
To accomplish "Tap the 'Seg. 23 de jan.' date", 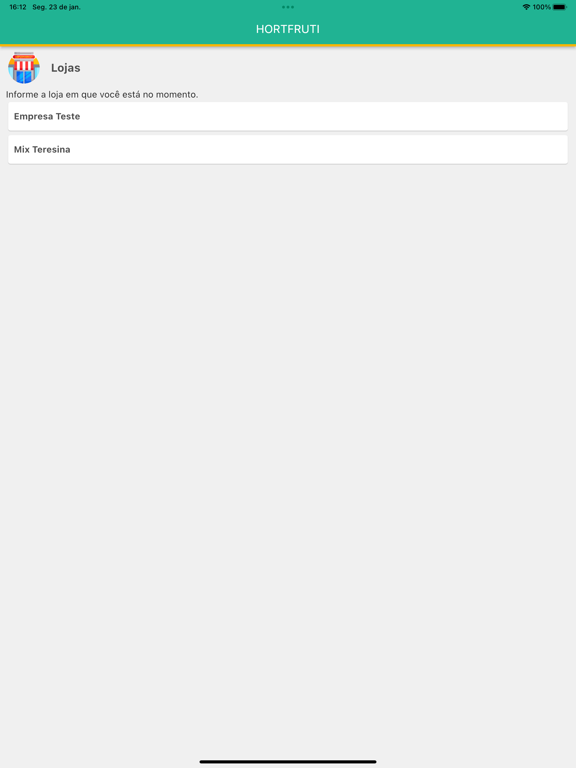I will 56,7.
